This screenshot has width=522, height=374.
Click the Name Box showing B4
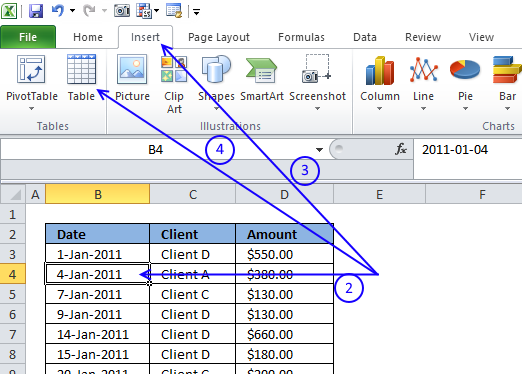(x=155, y=150)
